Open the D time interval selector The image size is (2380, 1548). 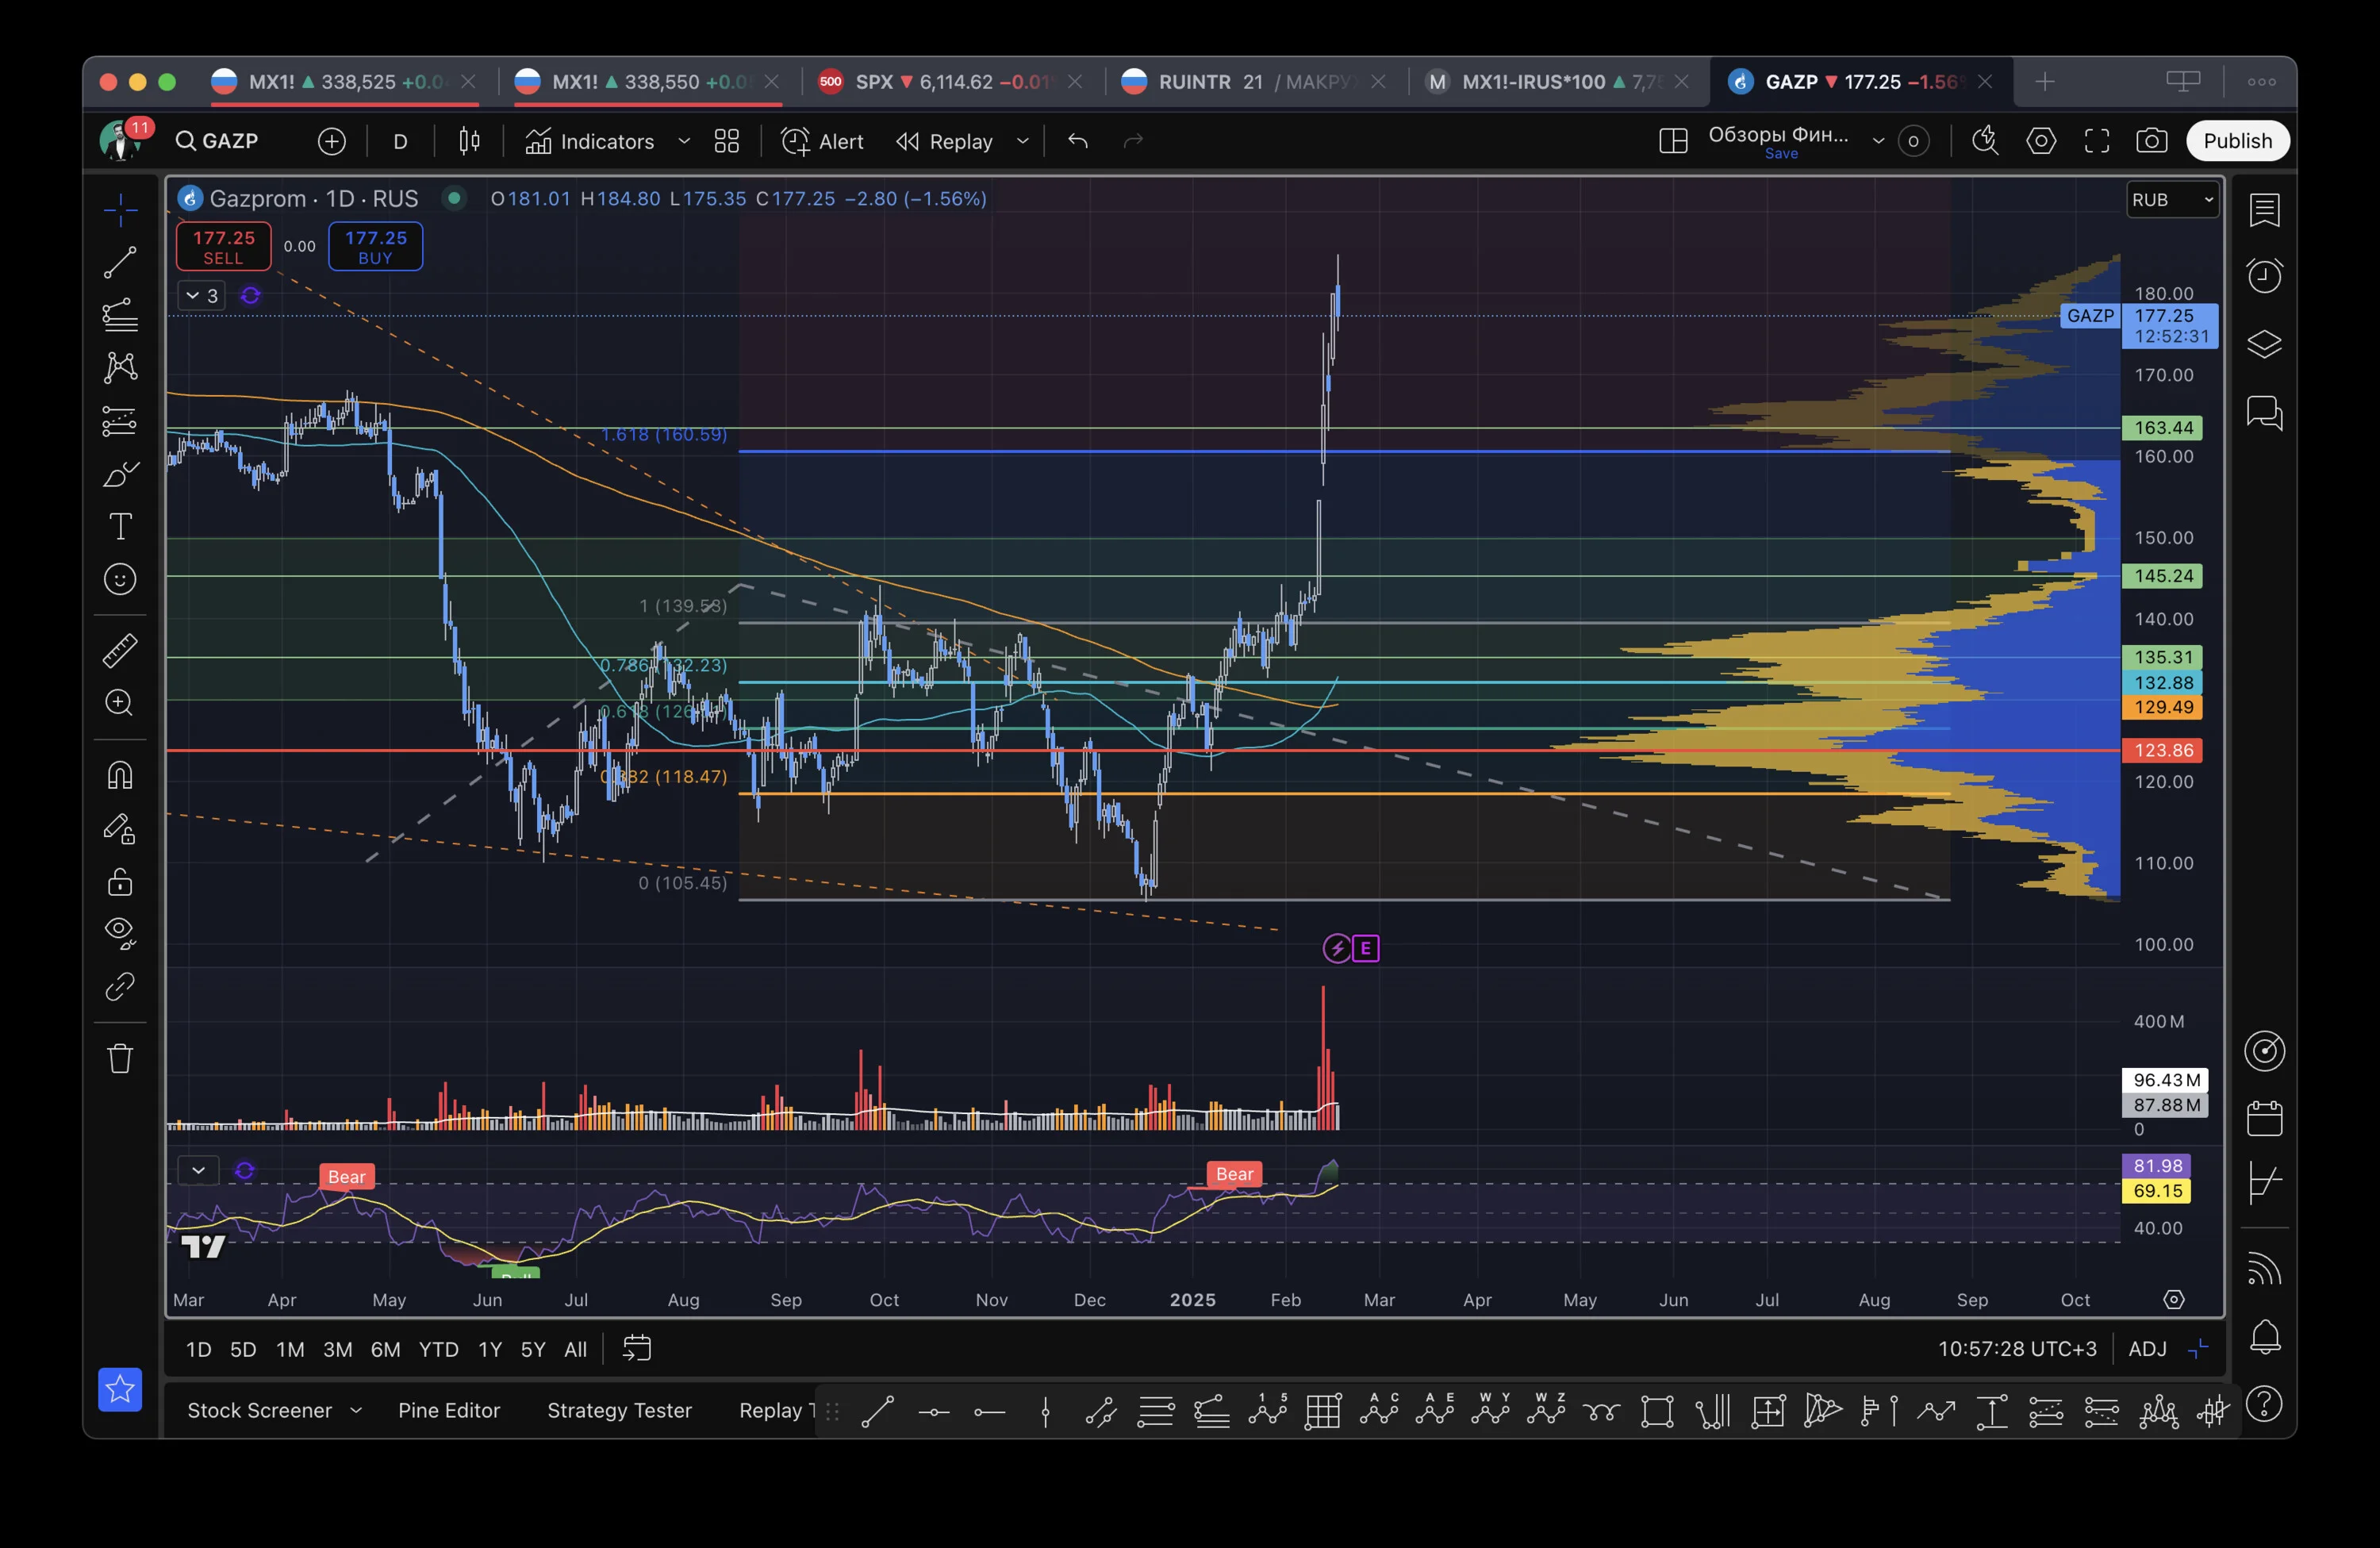[400, 141]
